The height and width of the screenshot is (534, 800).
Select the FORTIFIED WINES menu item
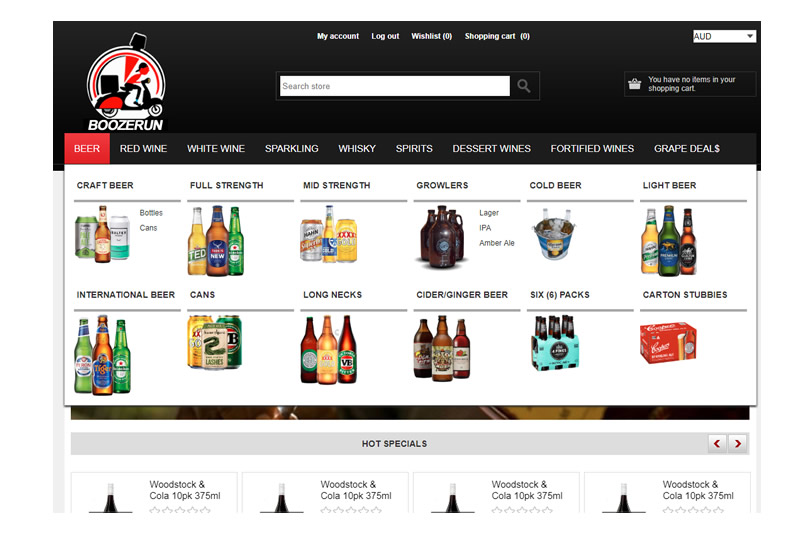[x=592, y=148]
